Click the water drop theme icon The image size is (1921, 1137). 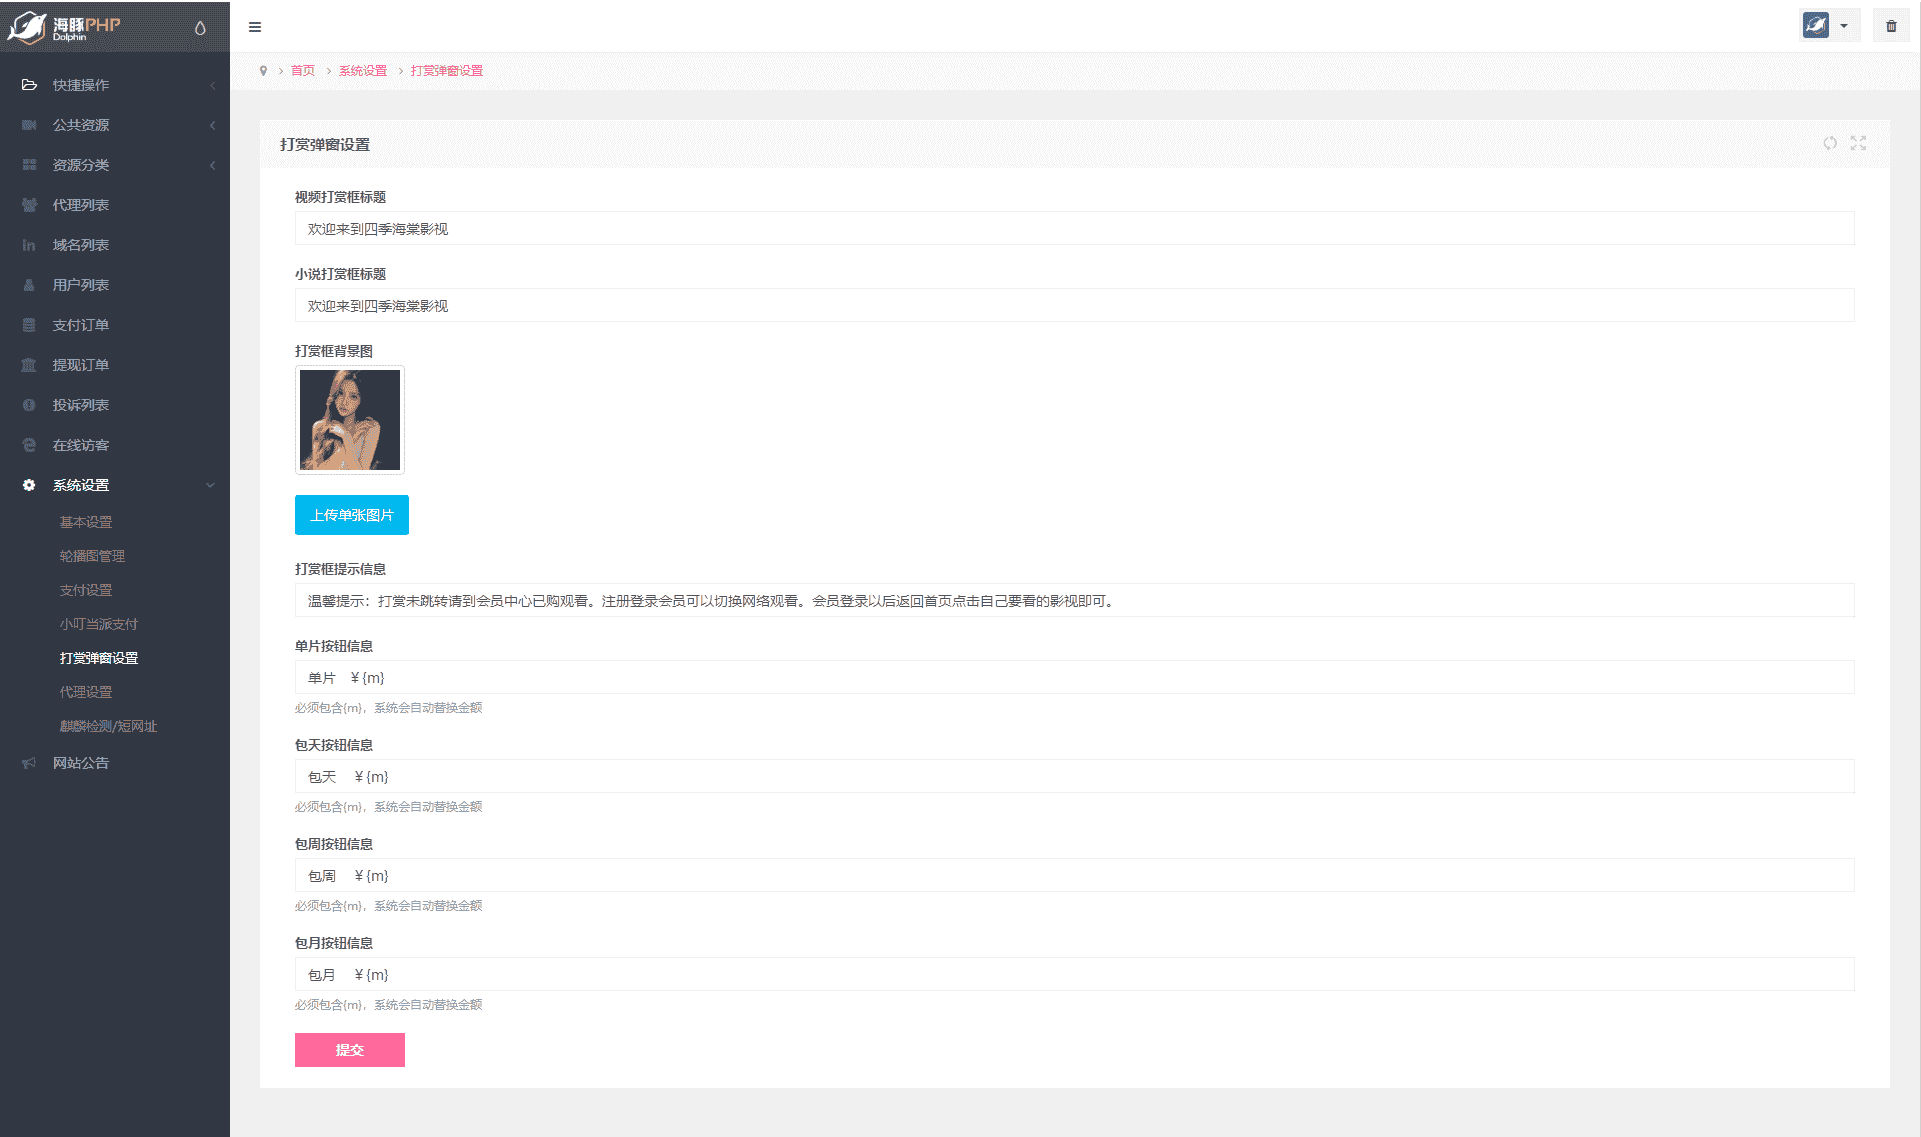point(200,28)
